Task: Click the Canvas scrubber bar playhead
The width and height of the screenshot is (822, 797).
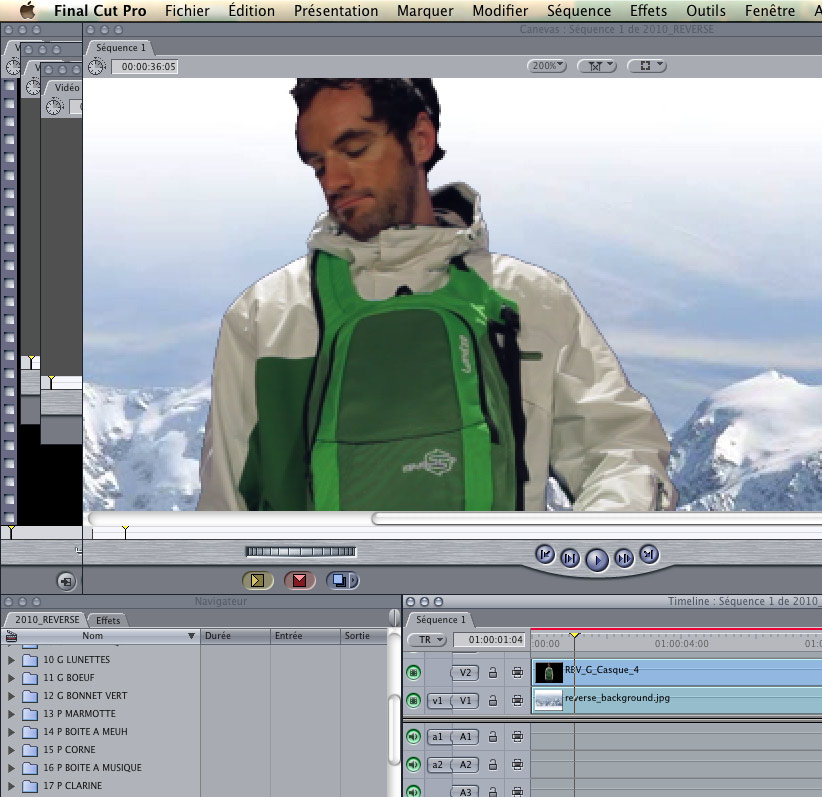Action: coord(125,532)
